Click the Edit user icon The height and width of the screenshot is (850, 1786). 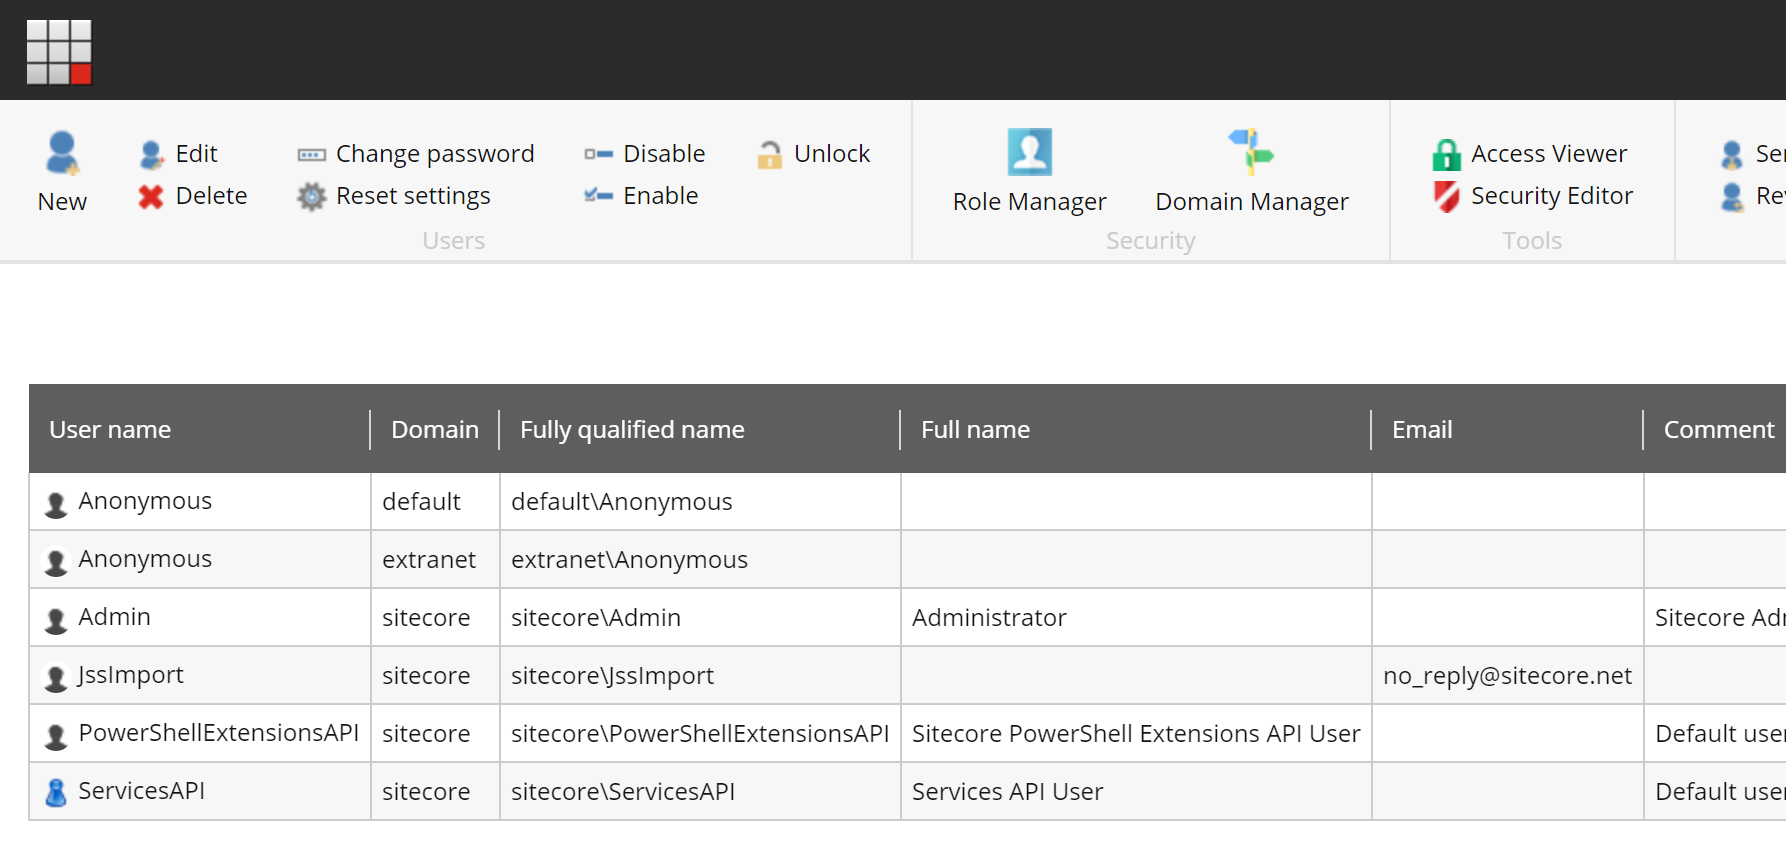click(x=151, y=154)
